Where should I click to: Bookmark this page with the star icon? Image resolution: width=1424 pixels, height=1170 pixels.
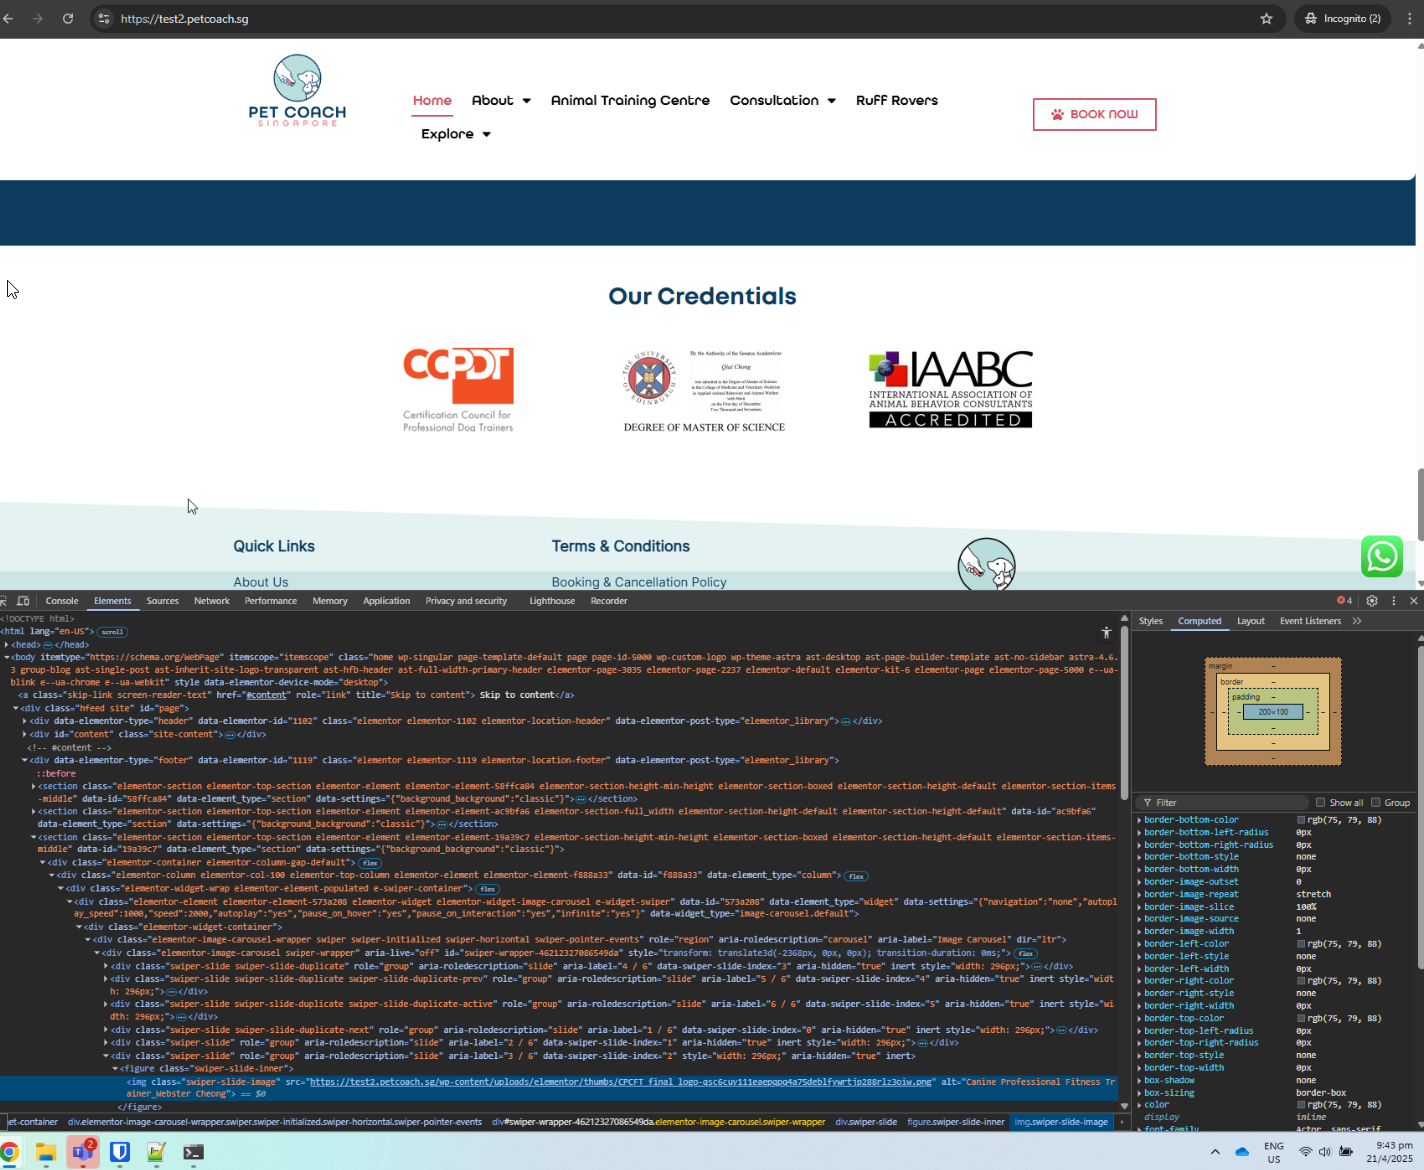[x=1266, y=19]
